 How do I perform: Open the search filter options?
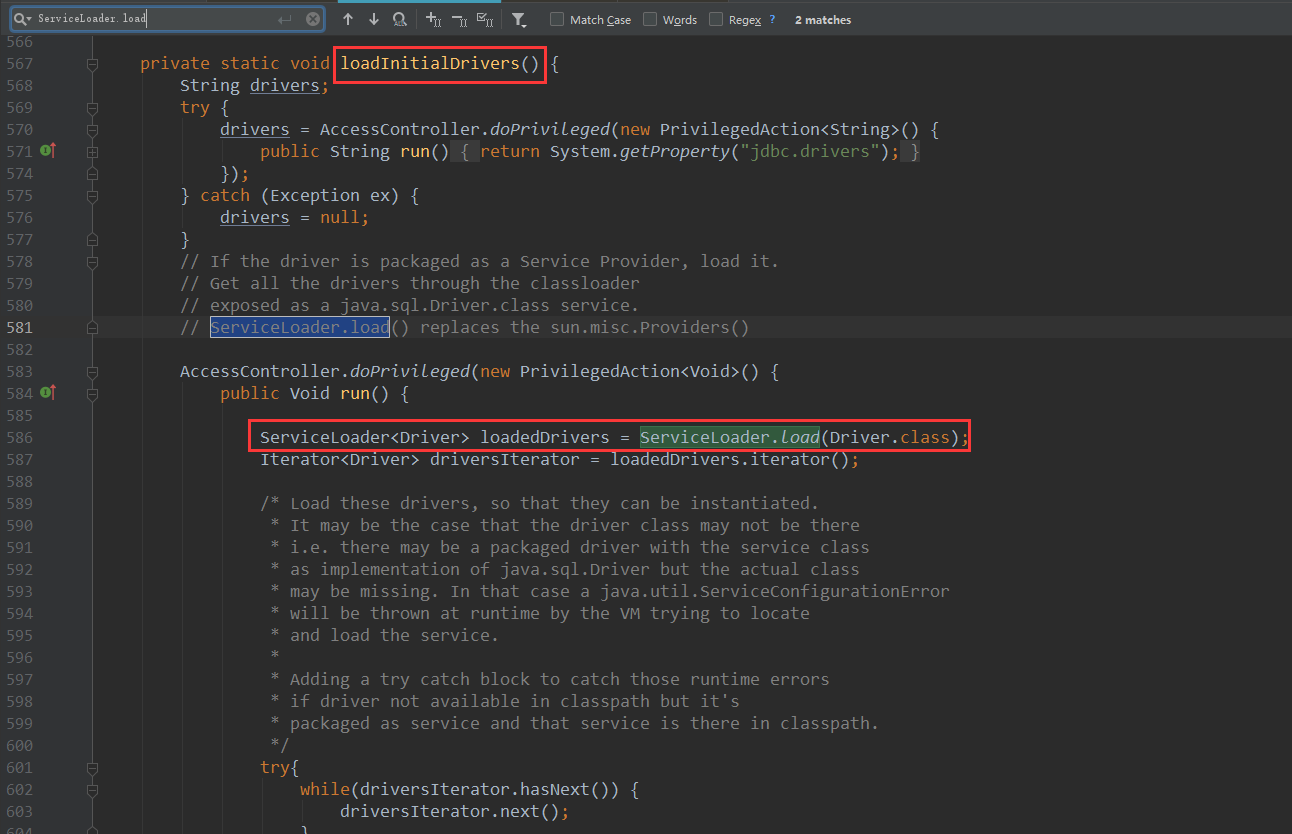(519, 19)
